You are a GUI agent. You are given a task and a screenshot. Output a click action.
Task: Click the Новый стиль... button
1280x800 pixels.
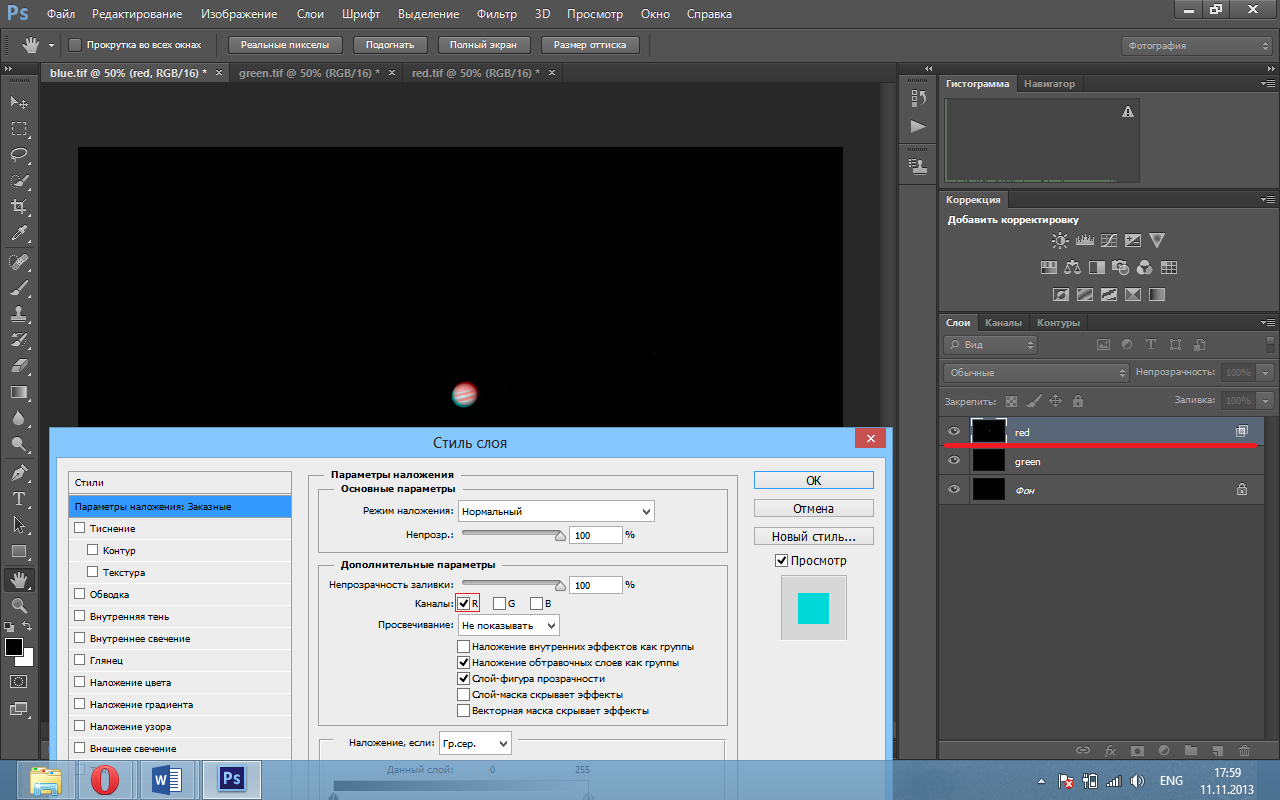(813, 536)
